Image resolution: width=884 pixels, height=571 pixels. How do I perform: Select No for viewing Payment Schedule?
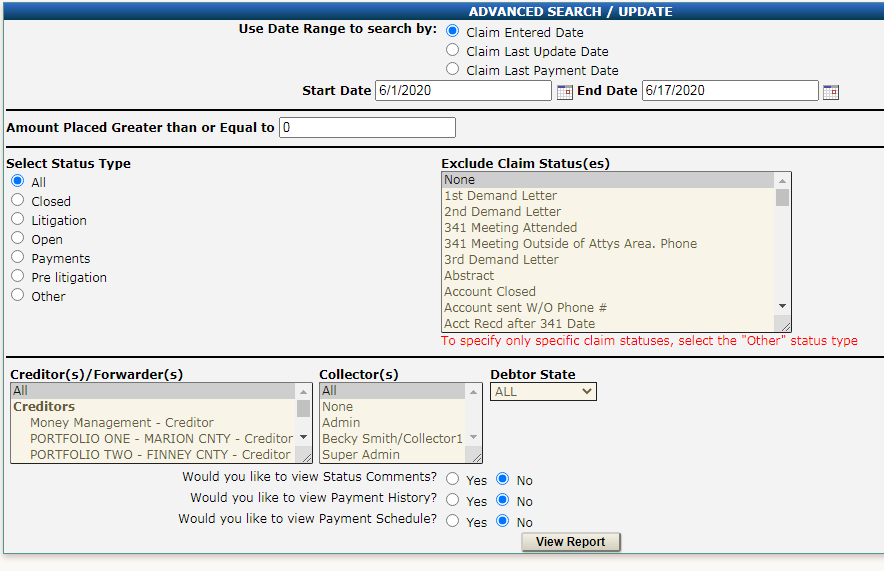click(x=502, y=521)
